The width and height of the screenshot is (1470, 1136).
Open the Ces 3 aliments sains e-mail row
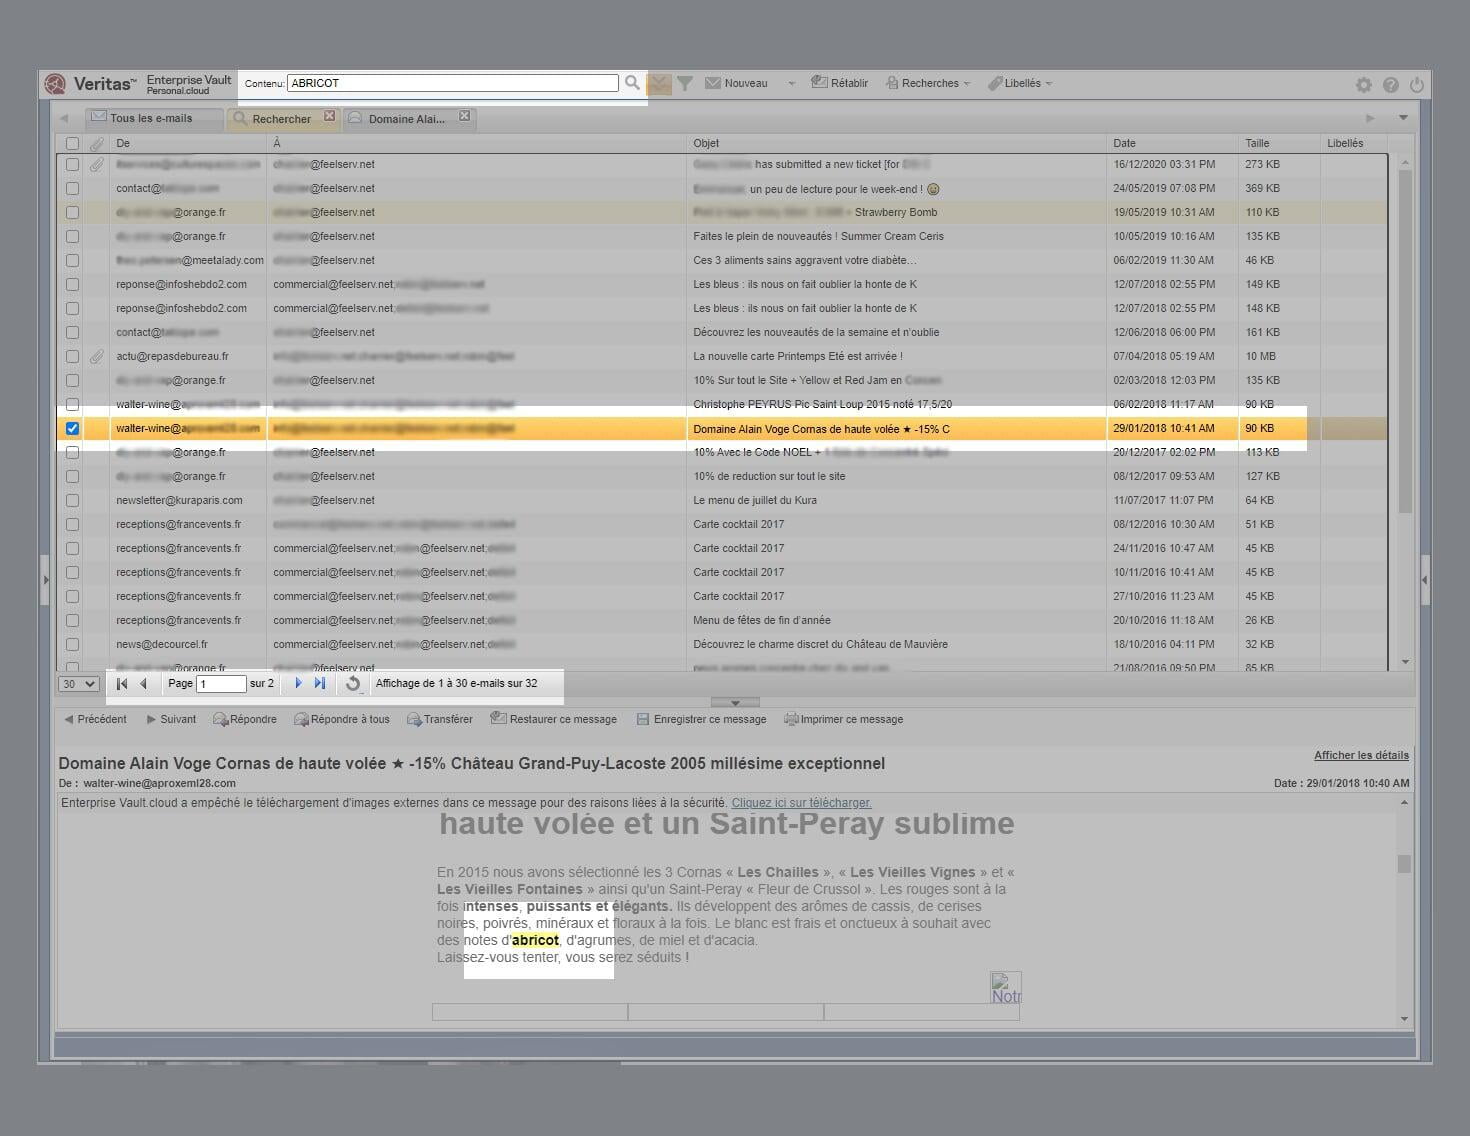(722, 260)
